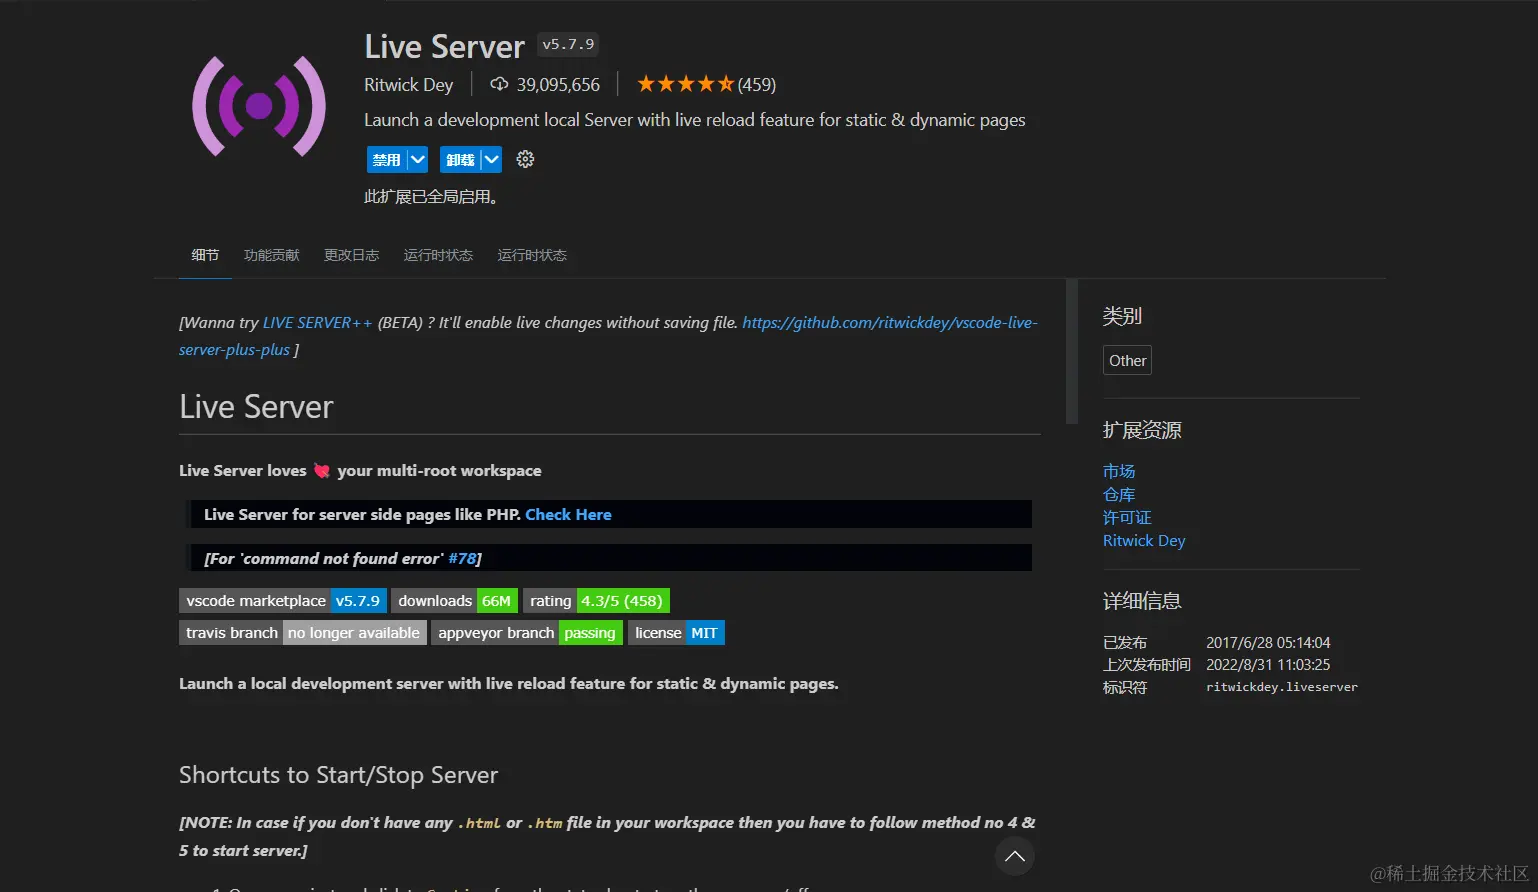The width and height of the screenshot is (1538, 892).
Task: Open the first 运行时状态 tab
Action: (x=438, y=255)
